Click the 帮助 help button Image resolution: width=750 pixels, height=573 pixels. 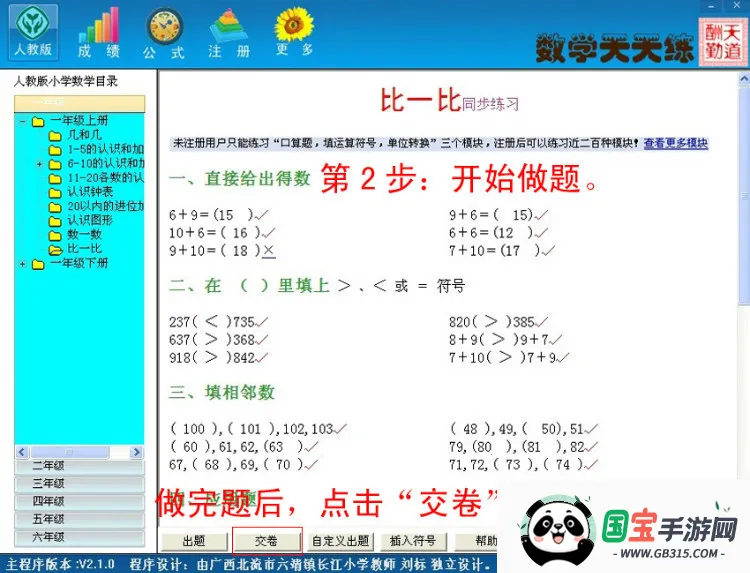(x=476, y=541)
